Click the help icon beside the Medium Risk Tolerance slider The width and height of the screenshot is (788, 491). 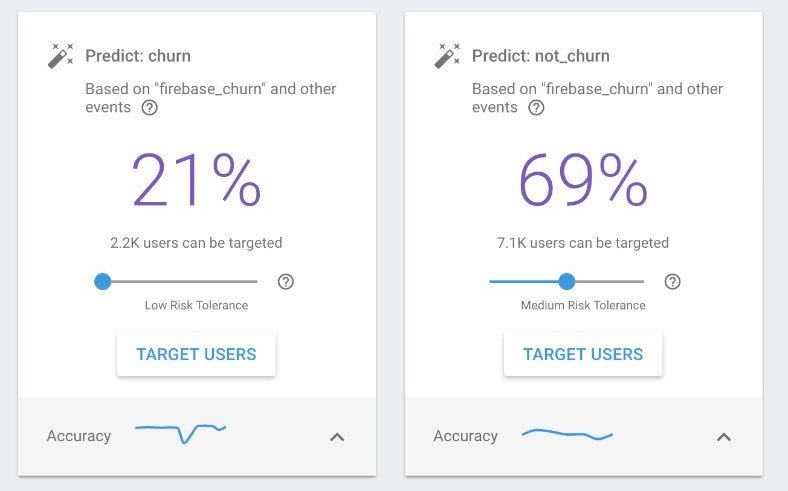[672, 281]
